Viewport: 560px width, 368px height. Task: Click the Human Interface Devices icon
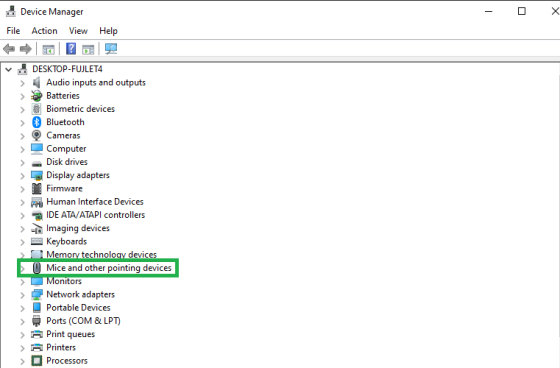37,202
